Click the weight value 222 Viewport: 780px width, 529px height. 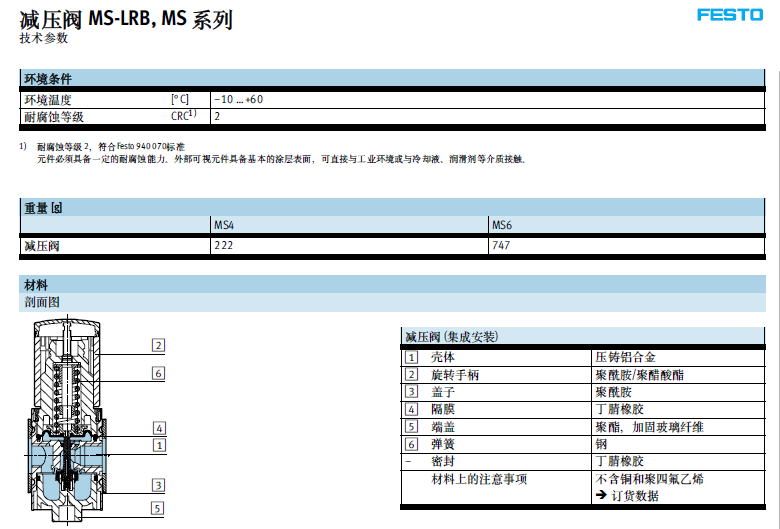pos(223,245)
